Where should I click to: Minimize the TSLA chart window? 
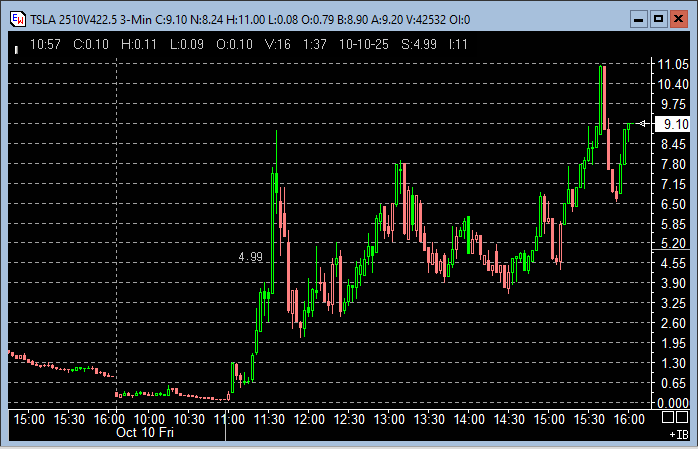tap(637, 18)
